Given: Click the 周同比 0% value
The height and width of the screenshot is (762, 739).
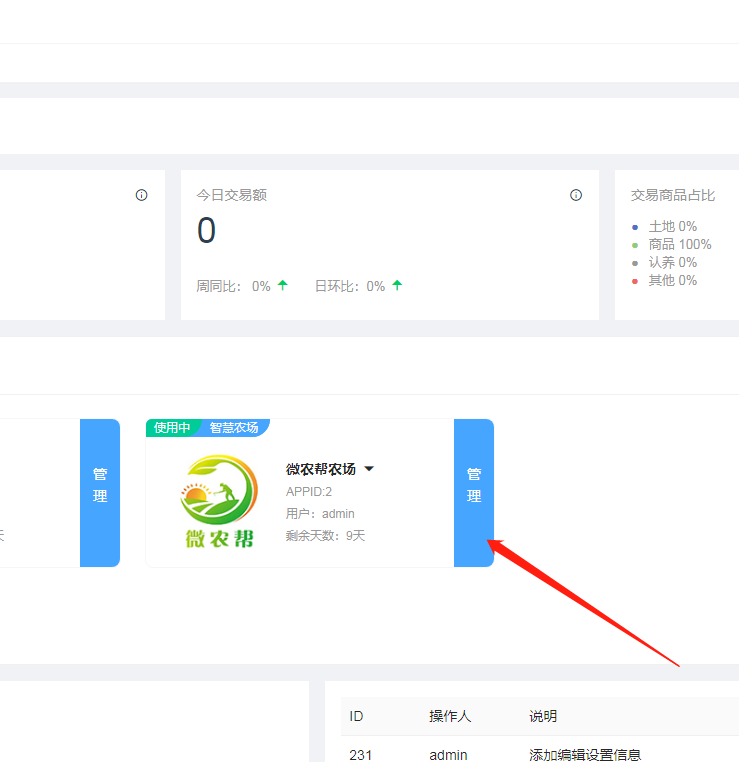Looking at the screenshot, I should coord(261,286).
